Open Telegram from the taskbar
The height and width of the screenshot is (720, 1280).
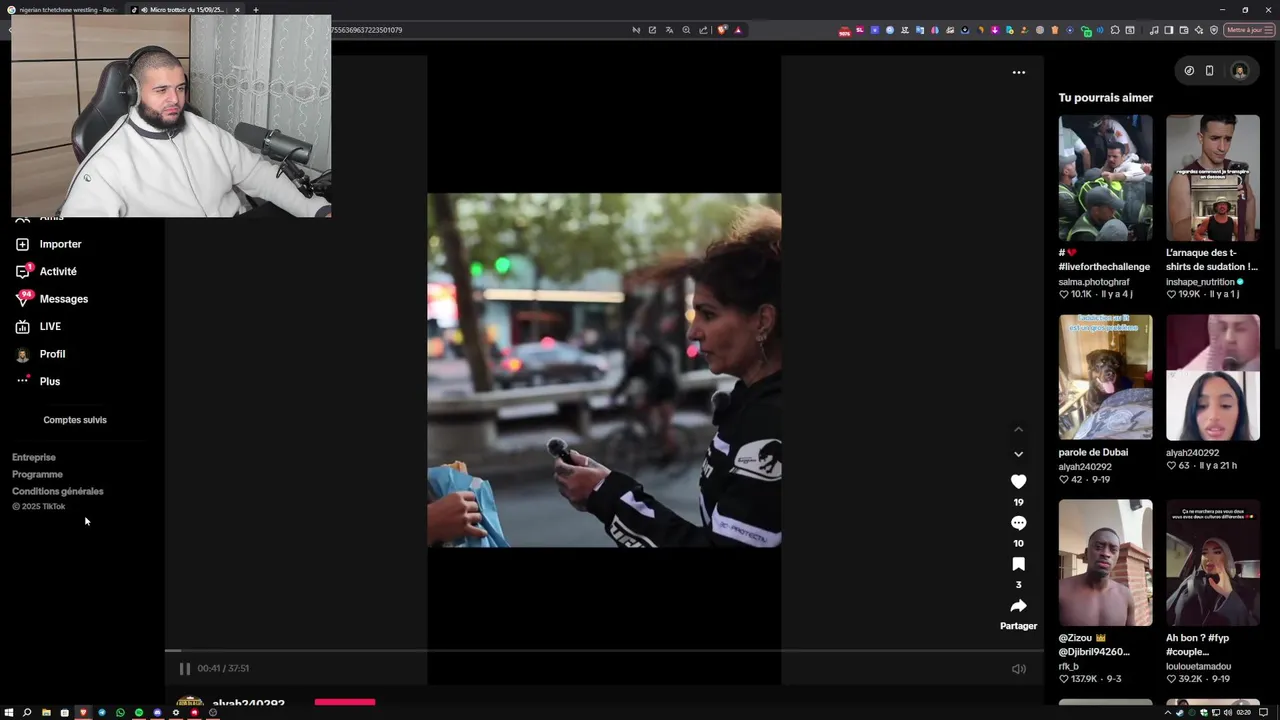(102, 712)
